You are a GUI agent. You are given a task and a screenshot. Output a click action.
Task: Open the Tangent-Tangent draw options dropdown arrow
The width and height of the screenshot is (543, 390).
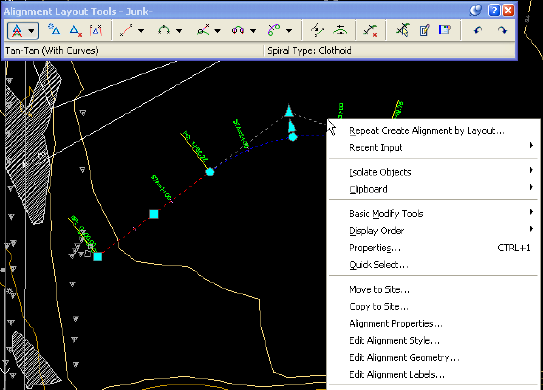click(32, 31)
